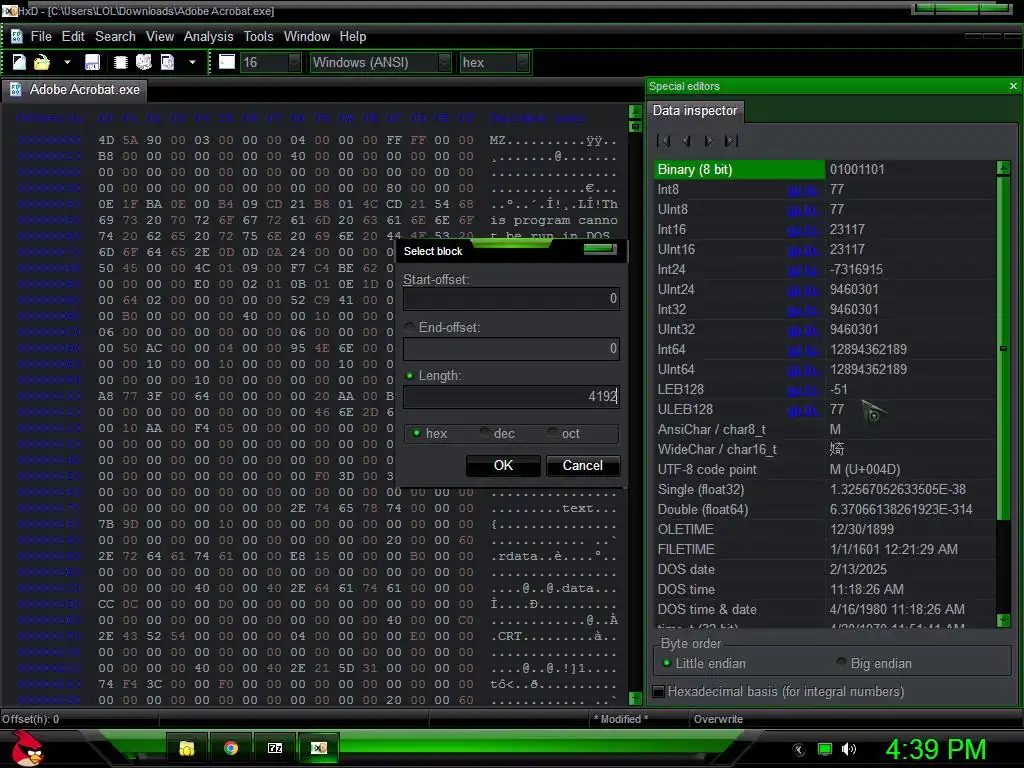Expand the recent files arrow beside Open
This screenshot has width=1024, height=768.
[67, 62]
